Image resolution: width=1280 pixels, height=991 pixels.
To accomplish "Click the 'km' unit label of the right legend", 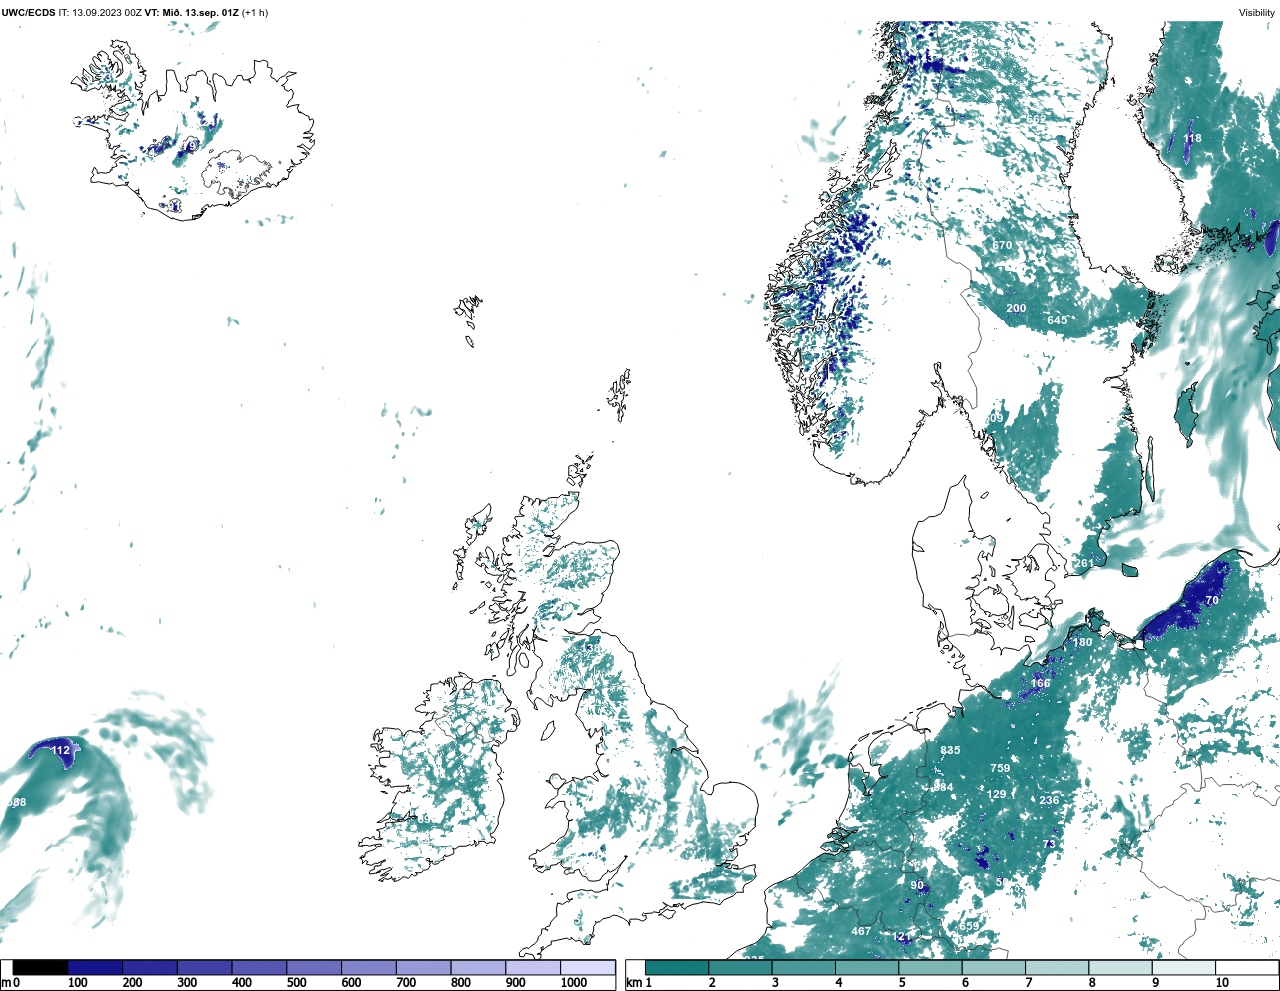I will 634,983.
